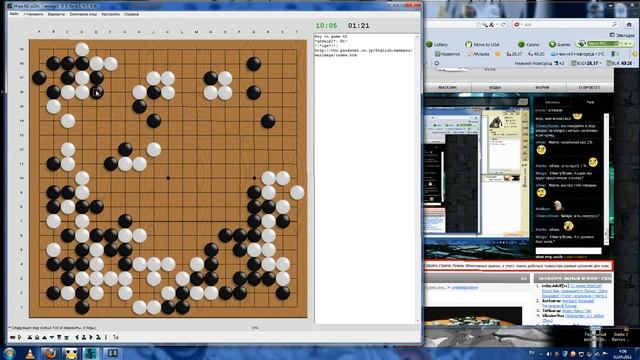Screen dimensions: 640x360
Task: Click the browser reload icon
Action: (x=503, y=24)
